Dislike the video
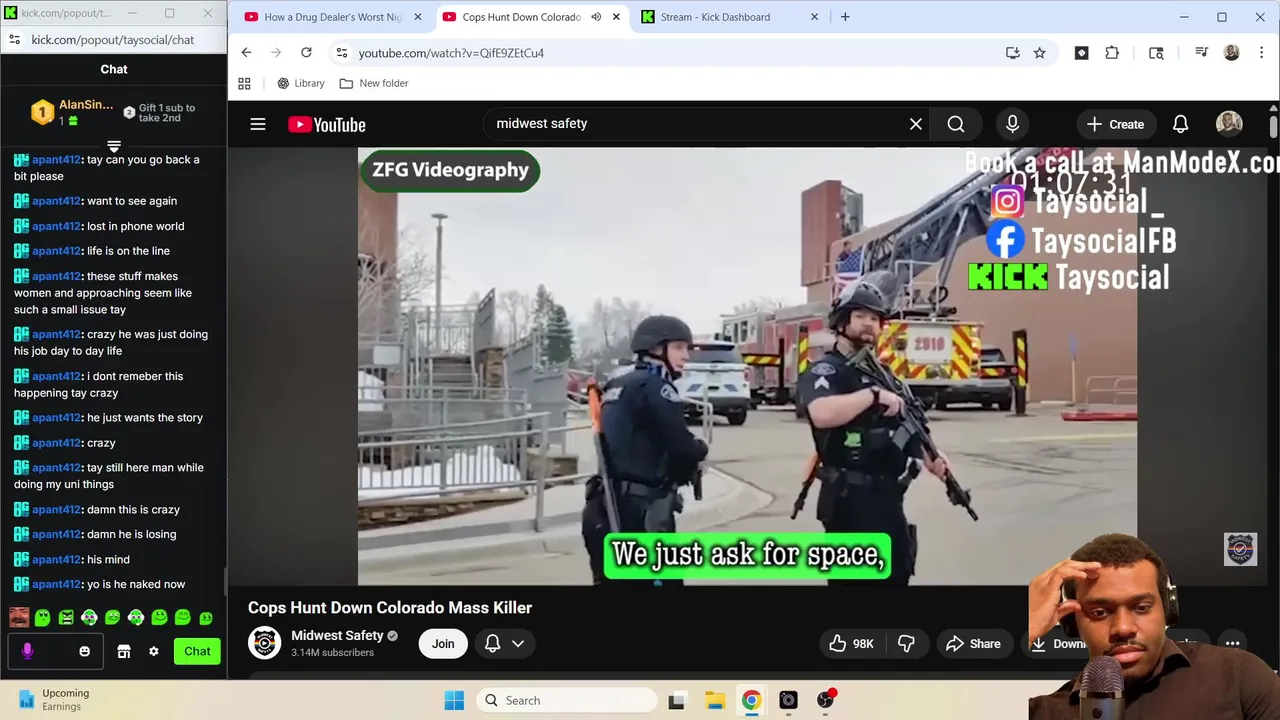This screenshot has width=1280, height=720. (906, 644)
